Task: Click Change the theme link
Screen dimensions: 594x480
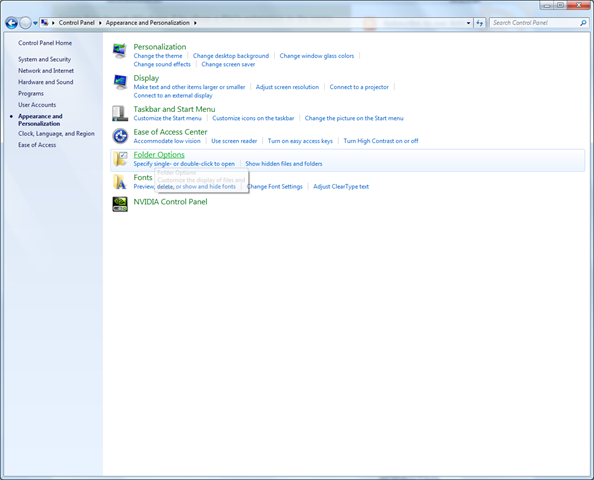Action: pyautogui.click(x=158, y=56)
